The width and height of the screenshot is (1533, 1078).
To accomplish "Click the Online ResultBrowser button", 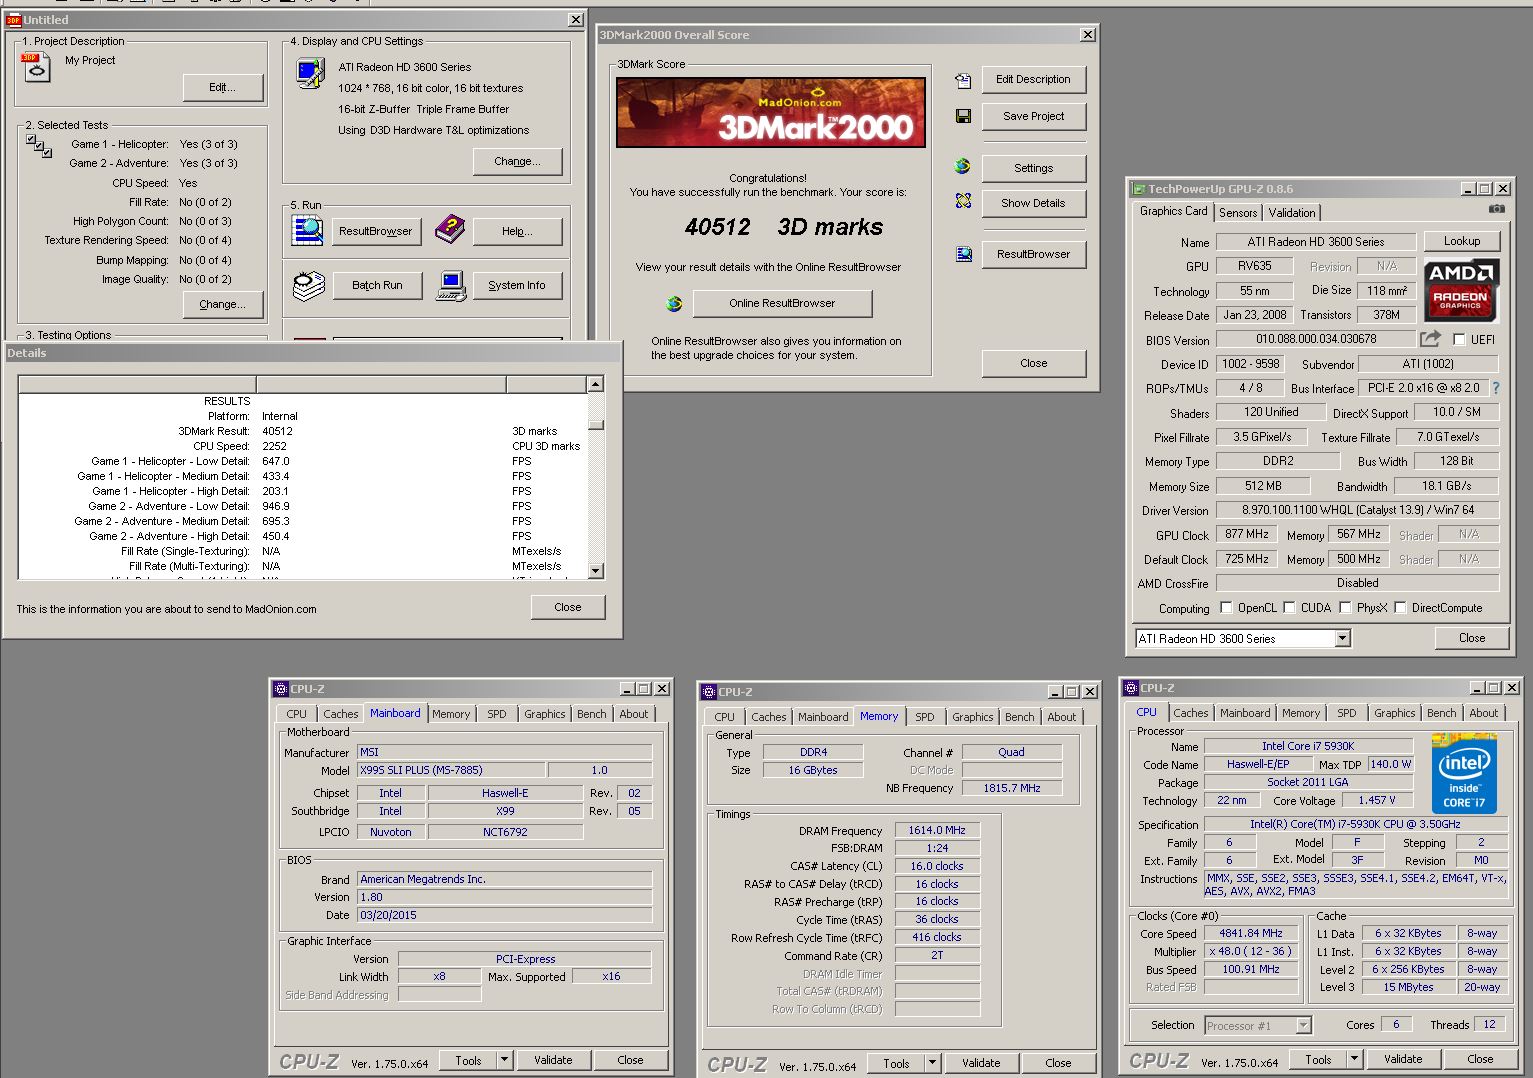I will [782, 303].
